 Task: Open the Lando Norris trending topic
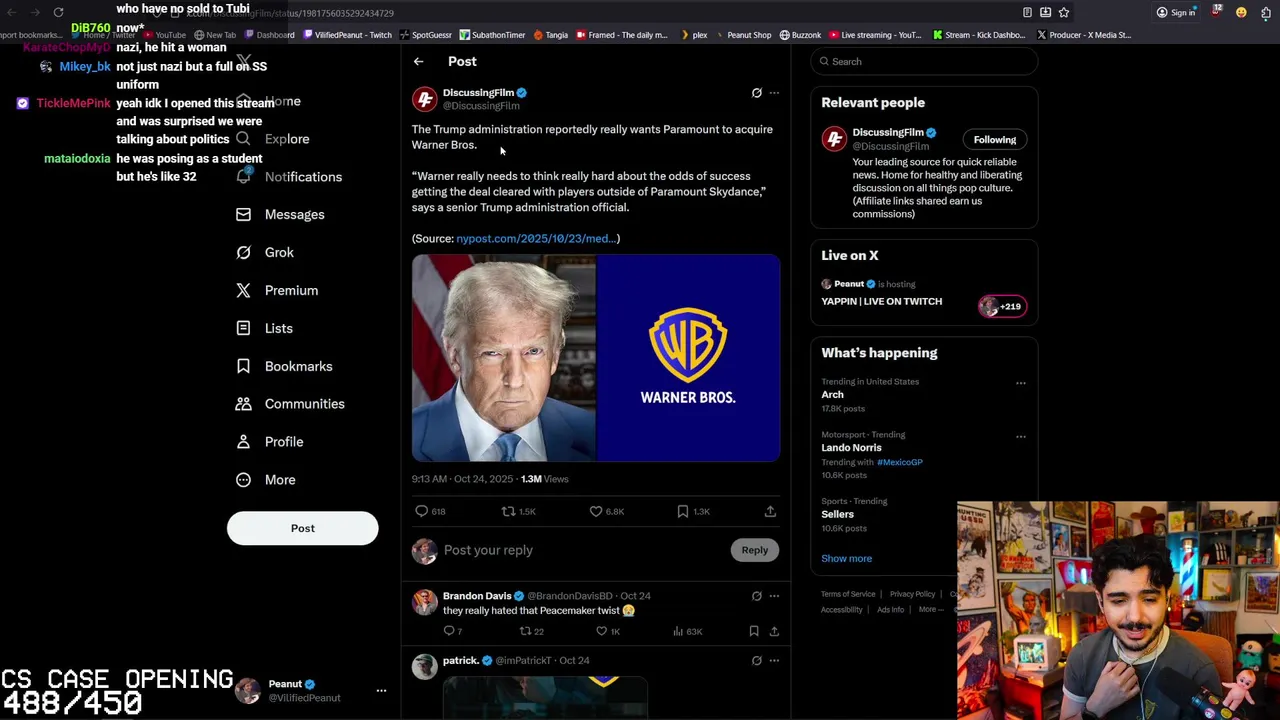(x=851, y=448)
